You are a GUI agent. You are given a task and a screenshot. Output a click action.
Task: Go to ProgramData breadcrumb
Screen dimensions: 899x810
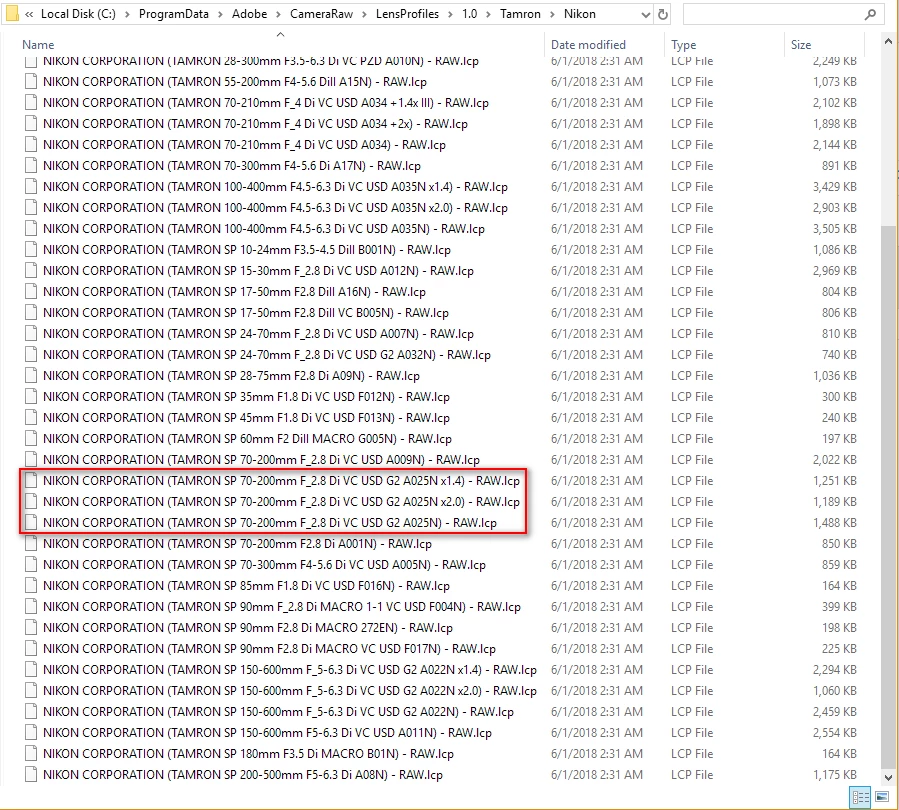pos(174,14)
